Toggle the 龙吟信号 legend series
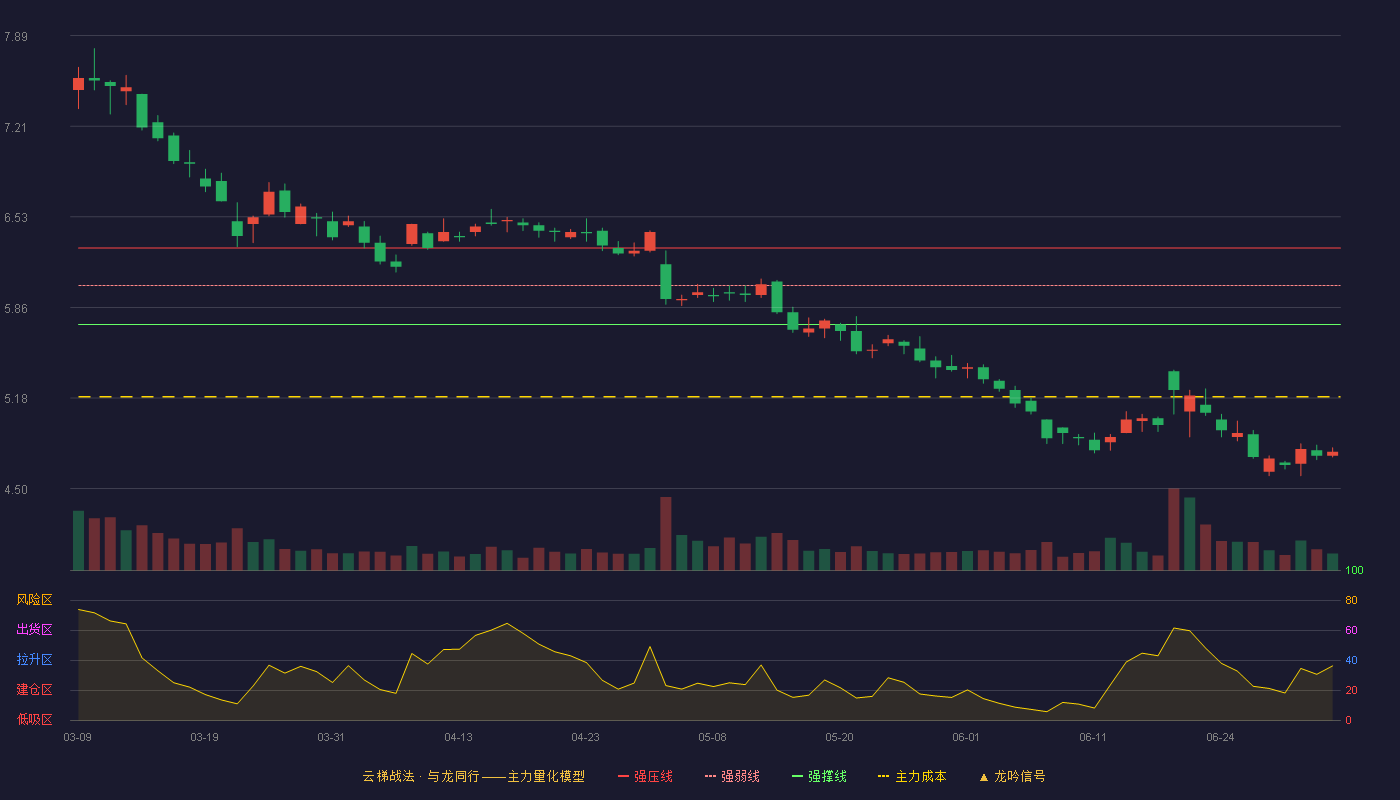 pyautogui.click(x=1012, y=776)
